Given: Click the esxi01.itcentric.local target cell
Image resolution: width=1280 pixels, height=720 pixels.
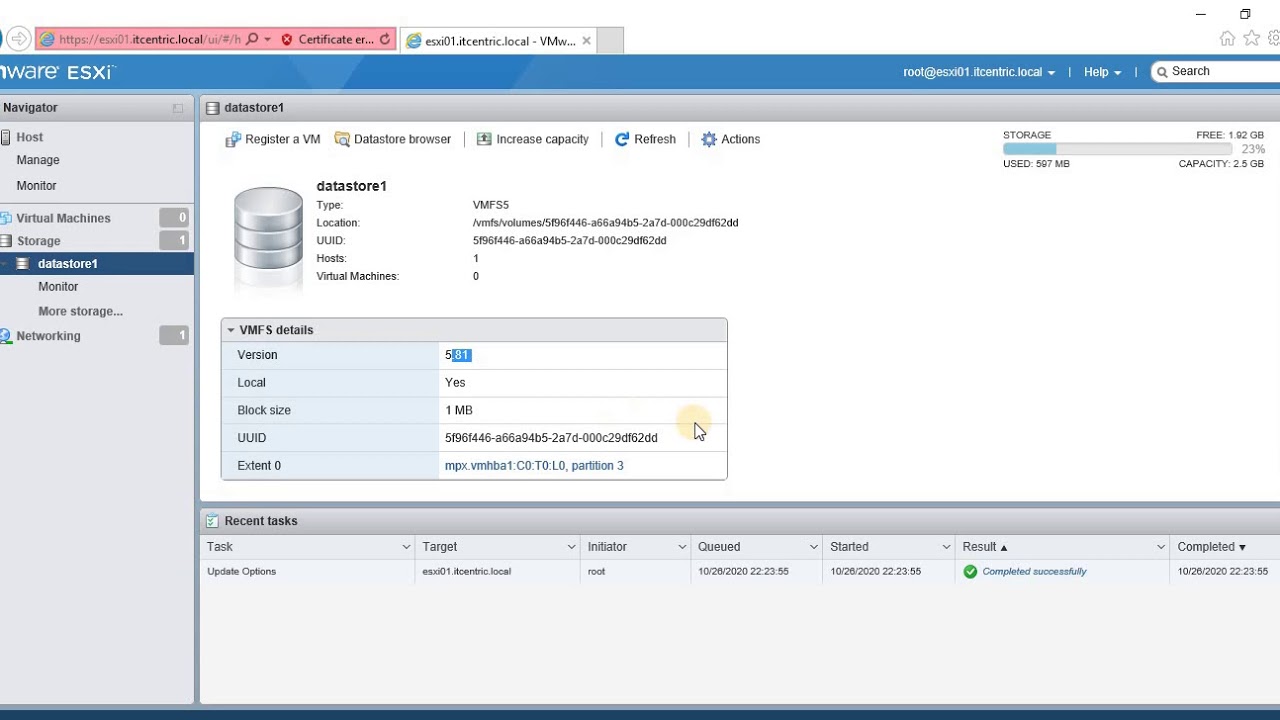Looking at the screenshot, I should click(x=467, y=572).
